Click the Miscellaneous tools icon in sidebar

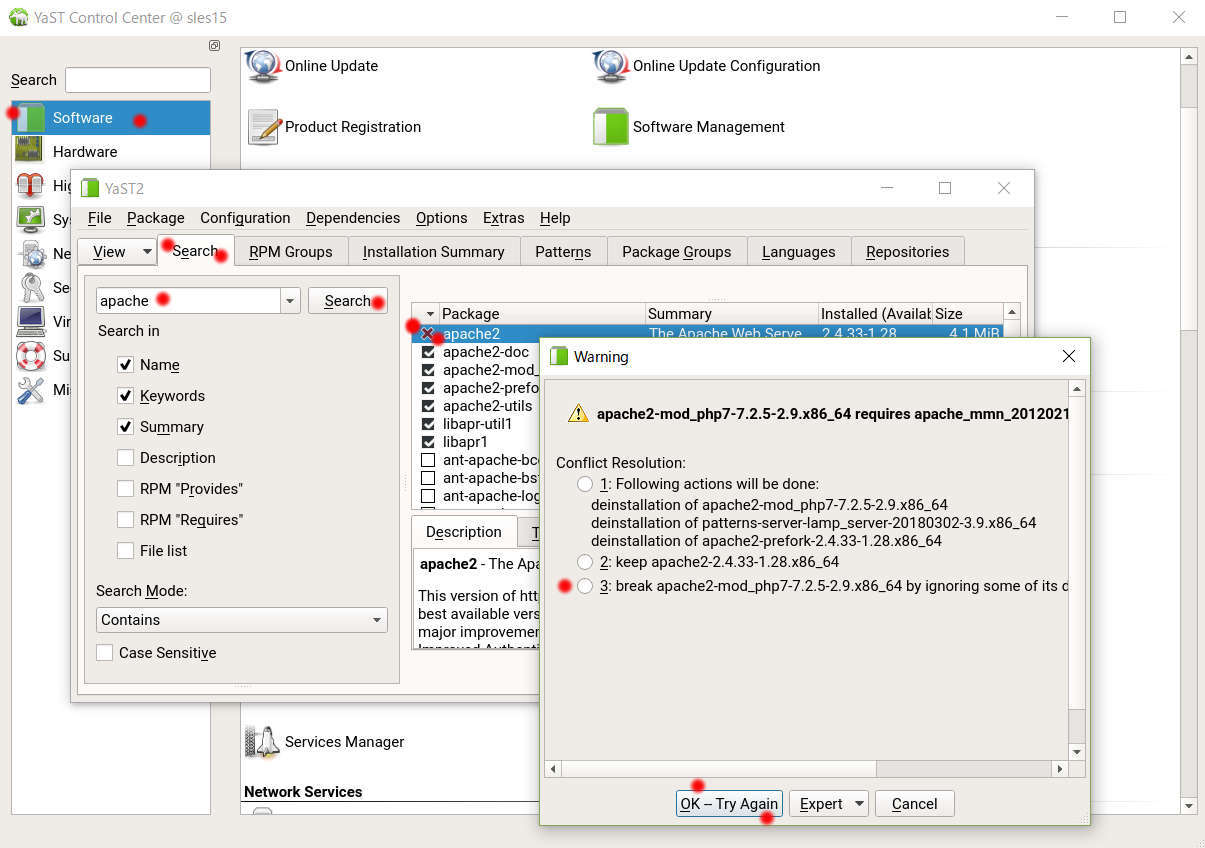pos(30,390)
